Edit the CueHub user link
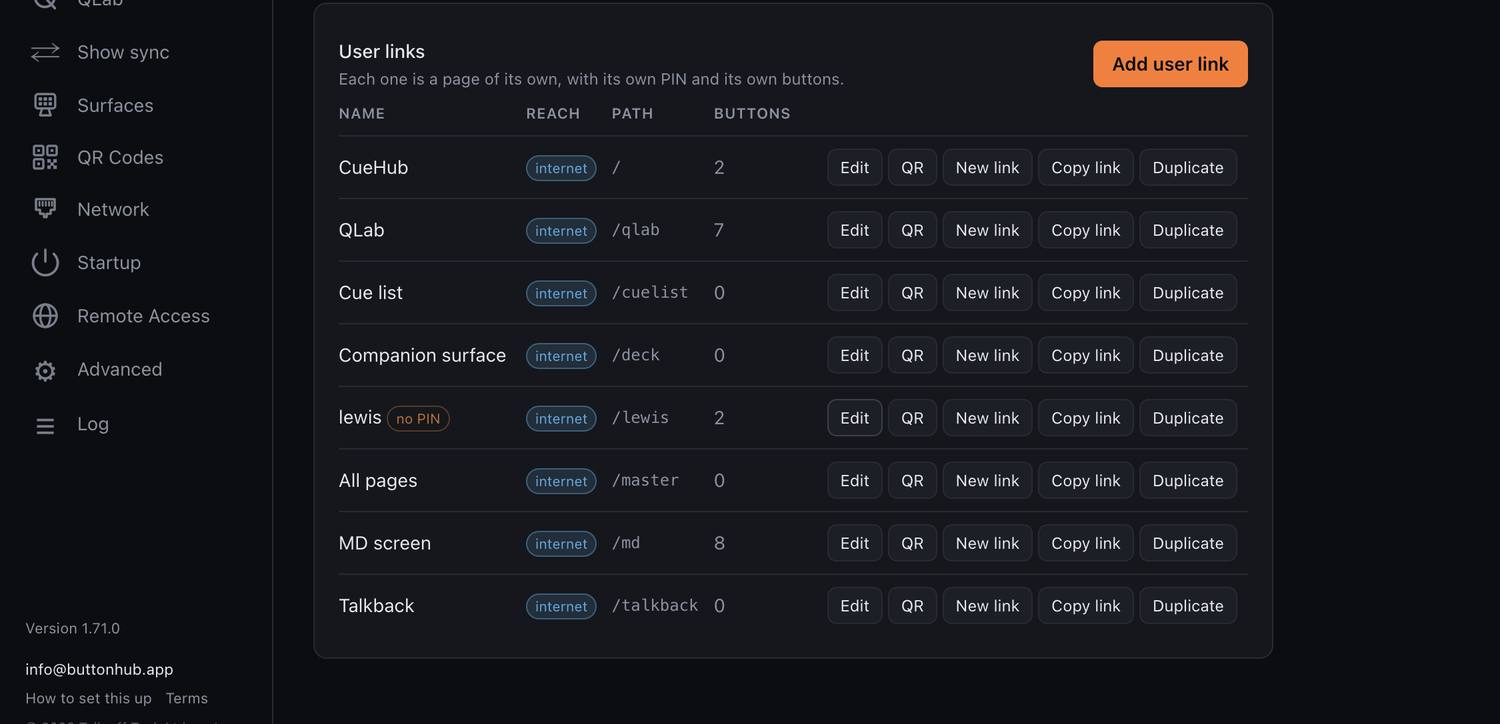 pyautogui.click(x=855, y=167)
